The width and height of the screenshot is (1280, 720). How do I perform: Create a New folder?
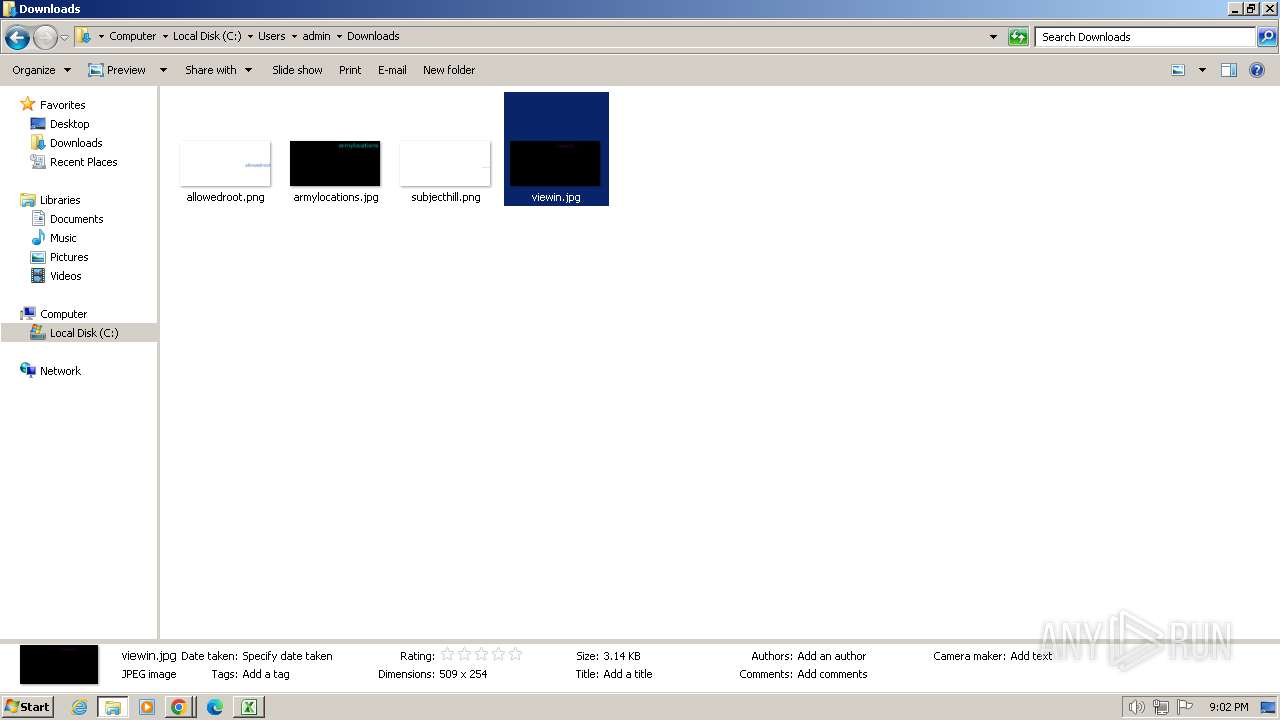(449, 70)
